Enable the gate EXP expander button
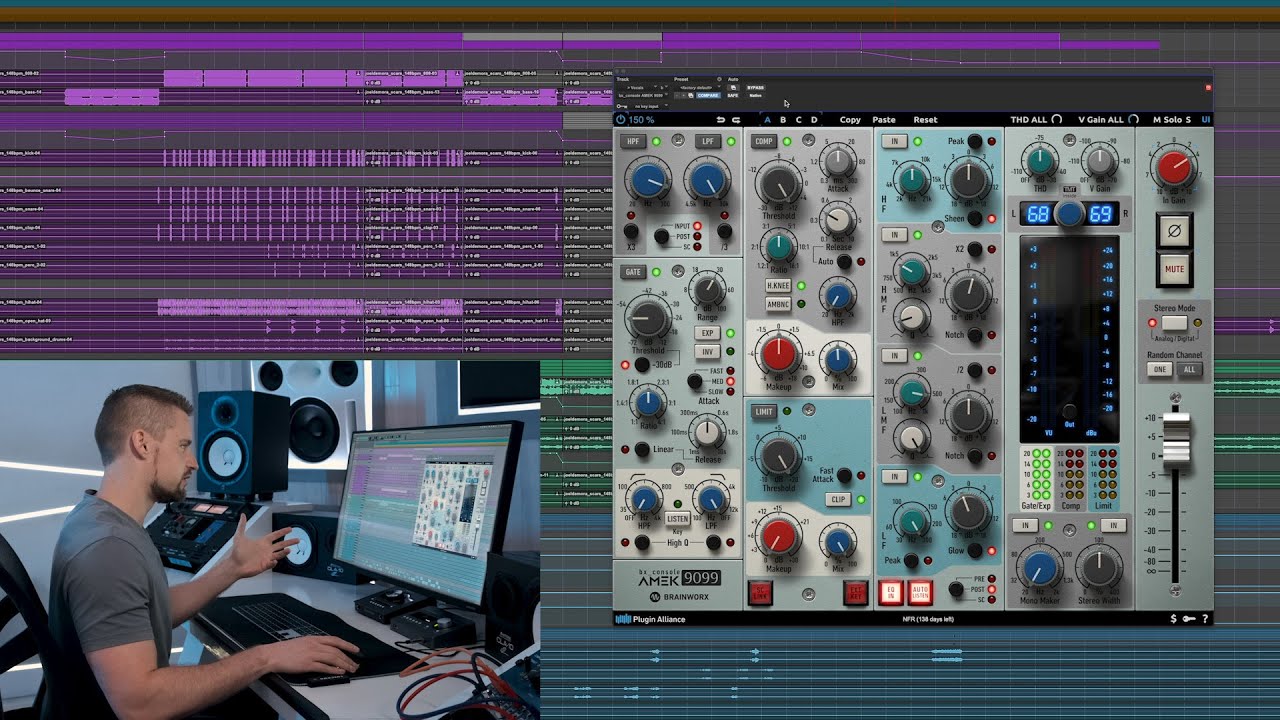Image resolution: width=1280 pixels, height=720 pixels. coord(707,333)
